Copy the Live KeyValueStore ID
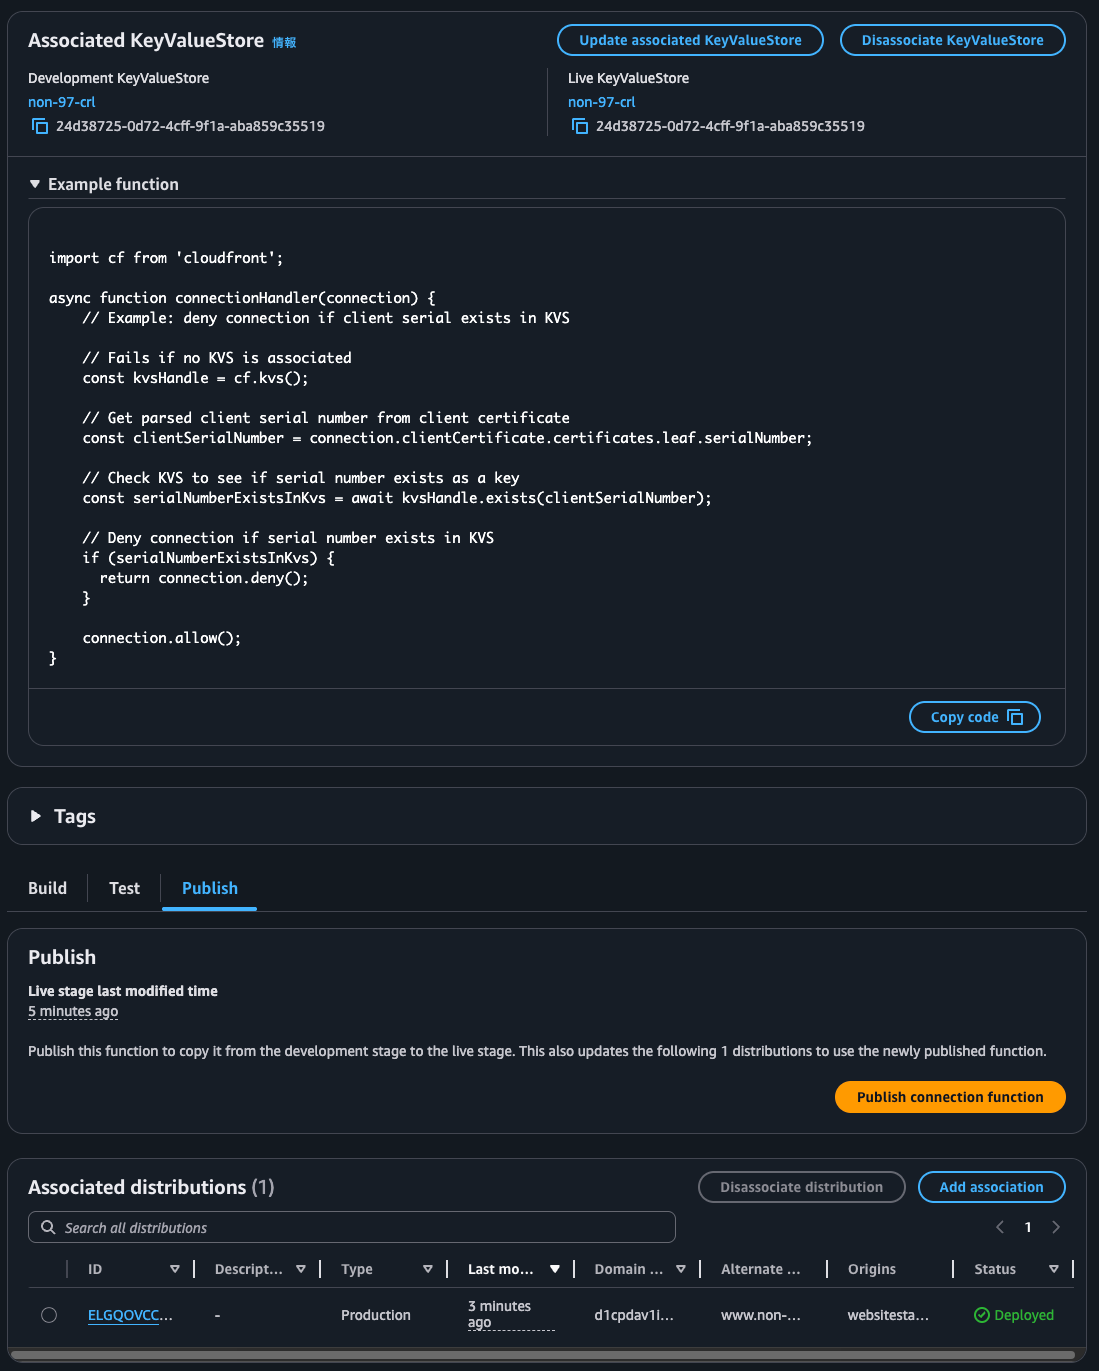 [x=580, y=126]
